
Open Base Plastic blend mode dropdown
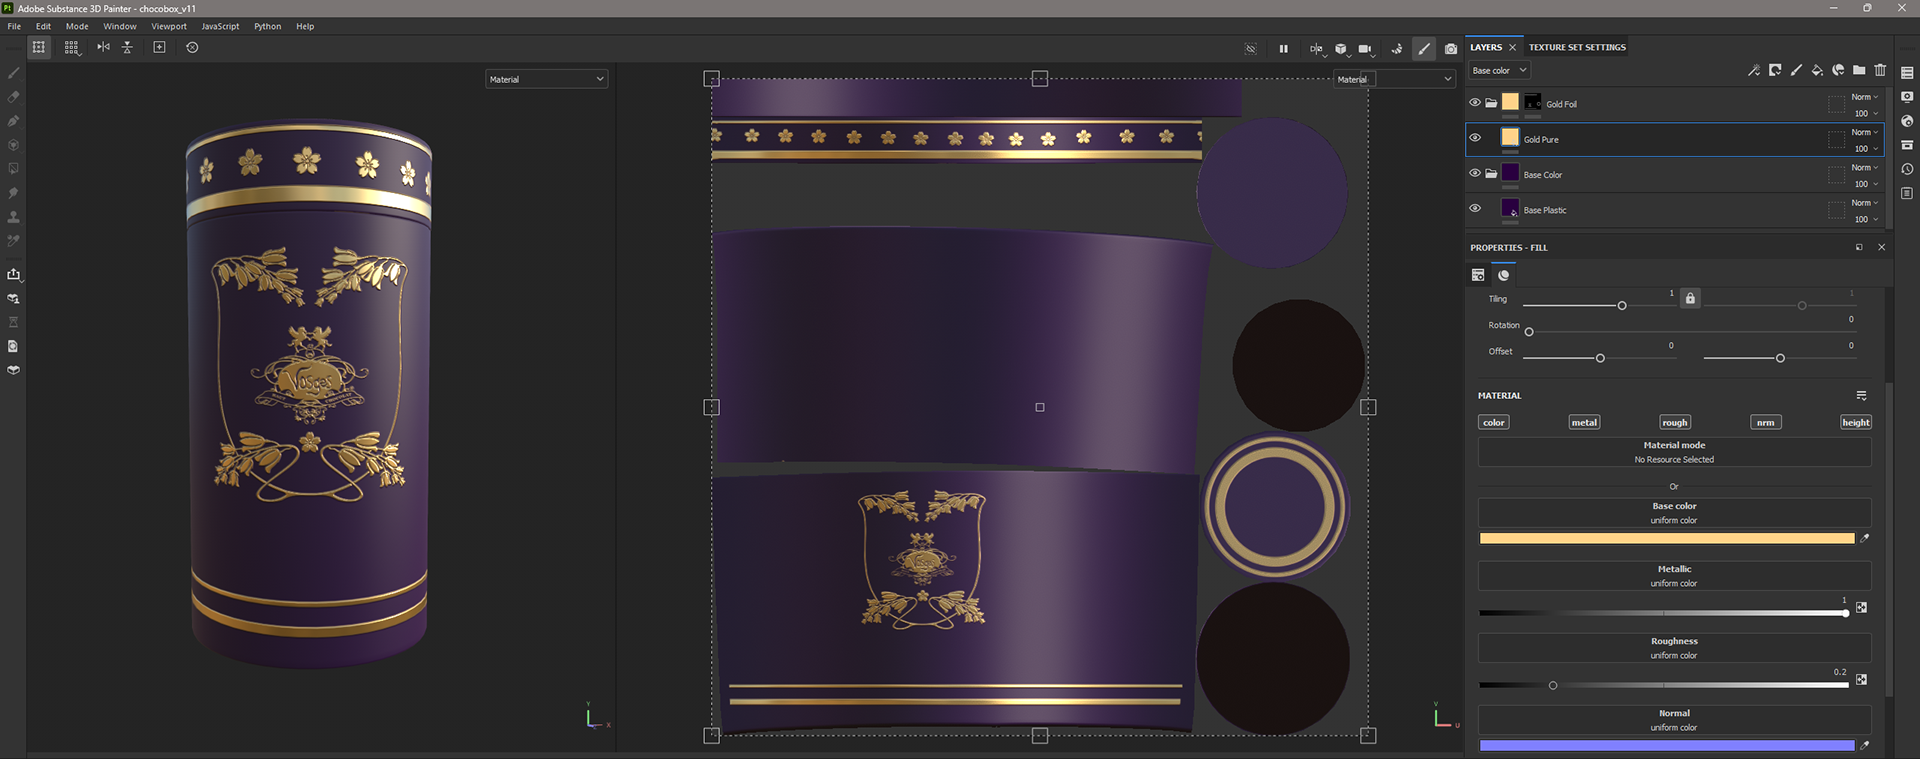tap(1865, 203)
